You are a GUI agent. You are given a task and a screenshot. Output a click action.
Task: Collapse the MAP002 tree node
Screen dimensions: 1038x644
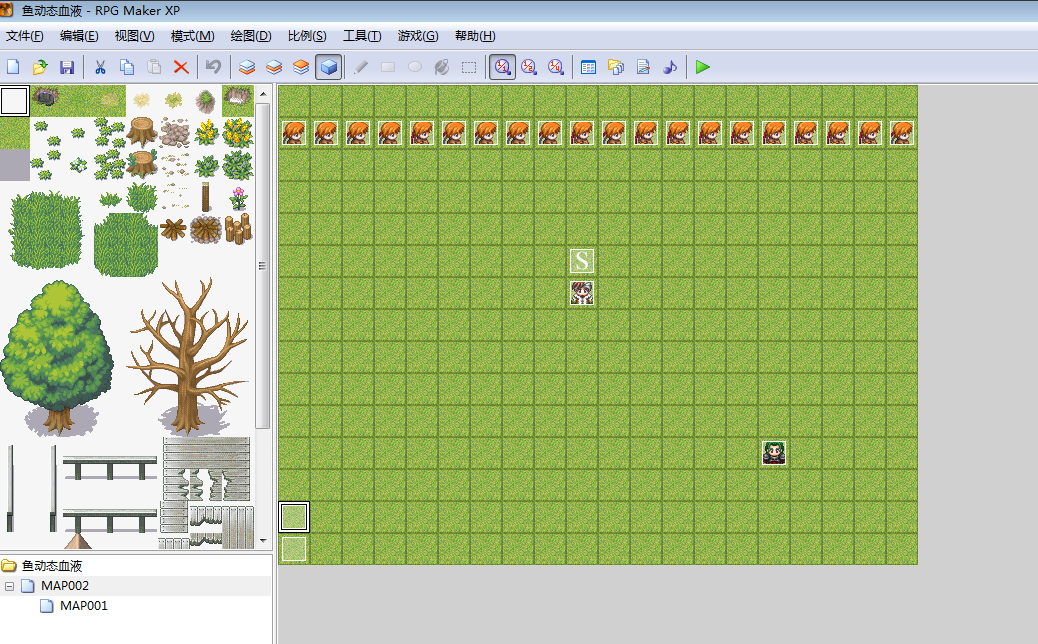point(9,586)
